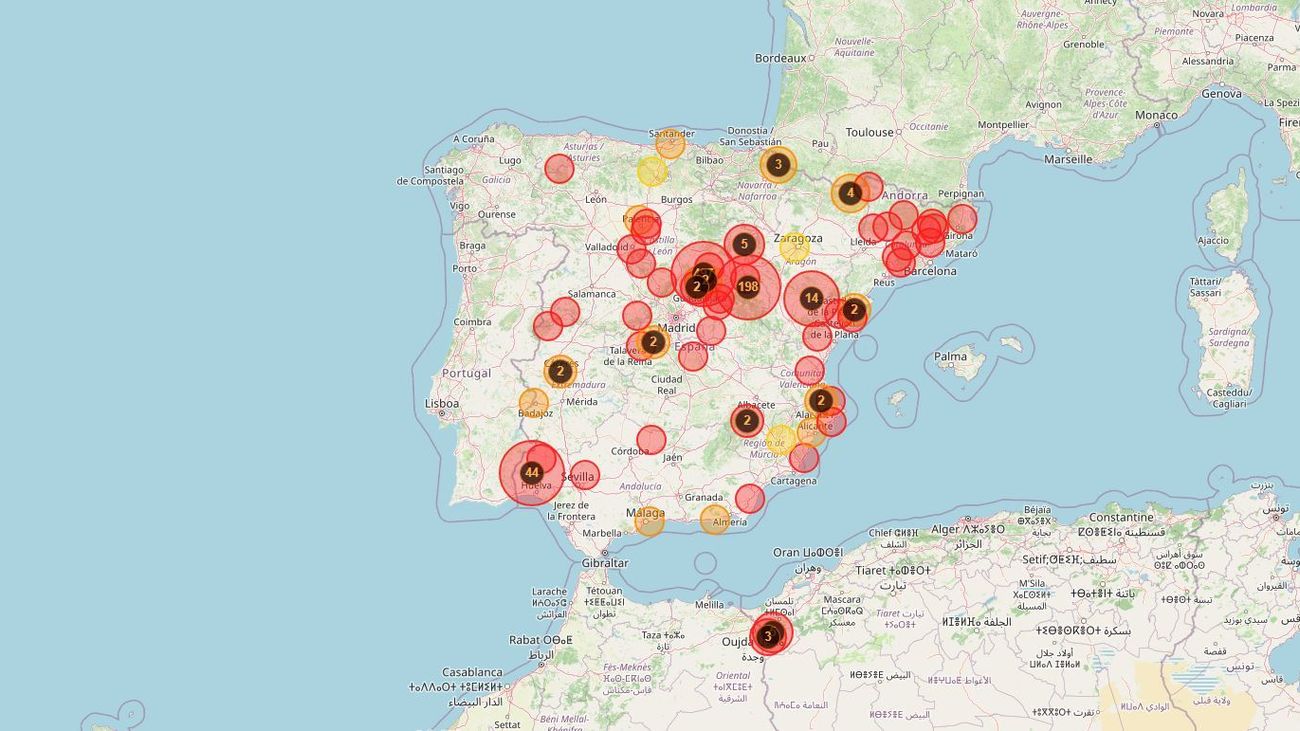Click the 2 cluster north of Alicante
The image size is (1300, 731).
click(821, 401)
